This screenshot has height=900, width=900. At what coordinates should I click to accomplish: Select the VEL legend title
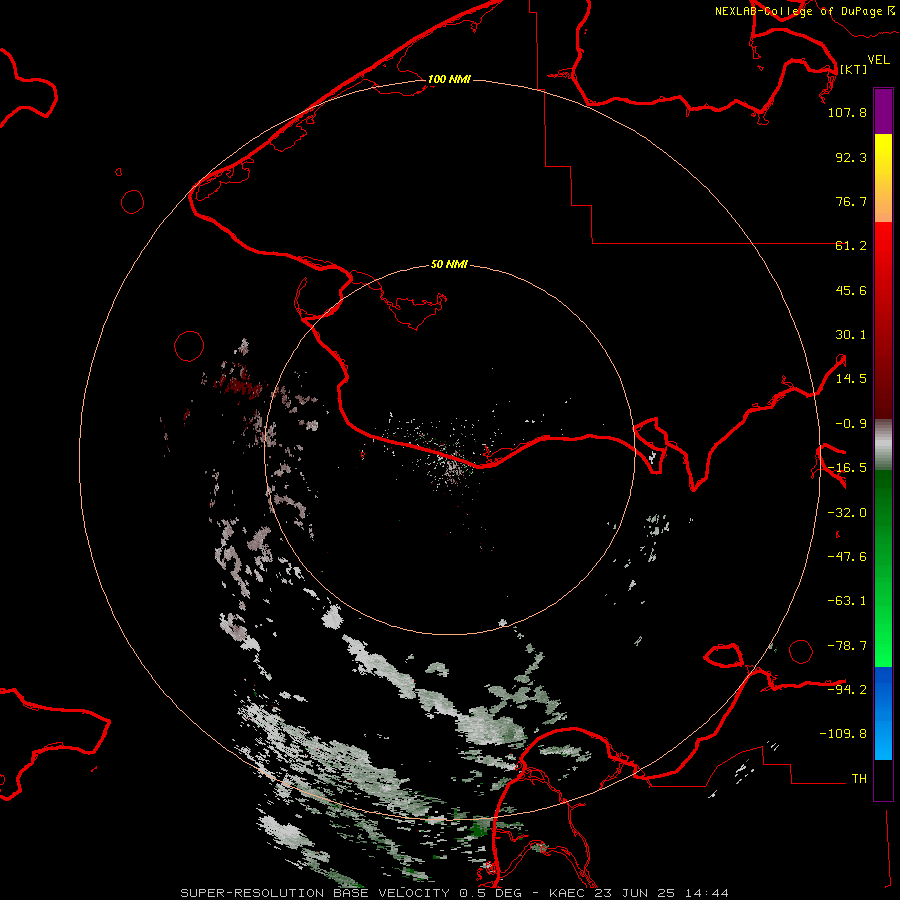(x=878, y=60)
